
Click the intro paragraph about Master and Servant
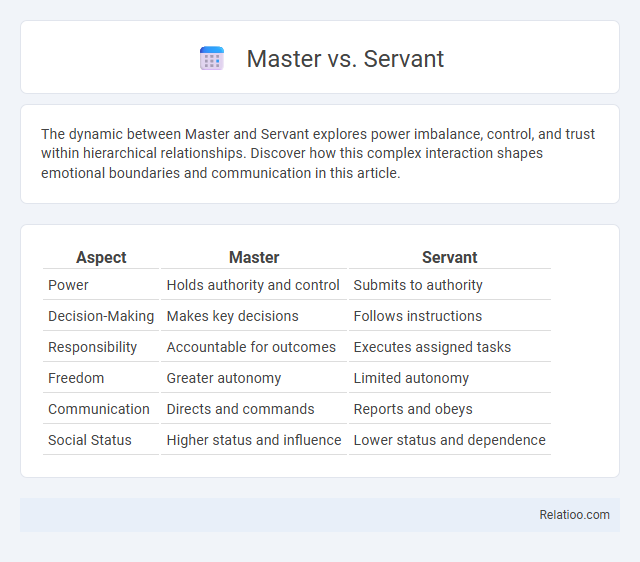pyautogui.click(x=318, y=153)
